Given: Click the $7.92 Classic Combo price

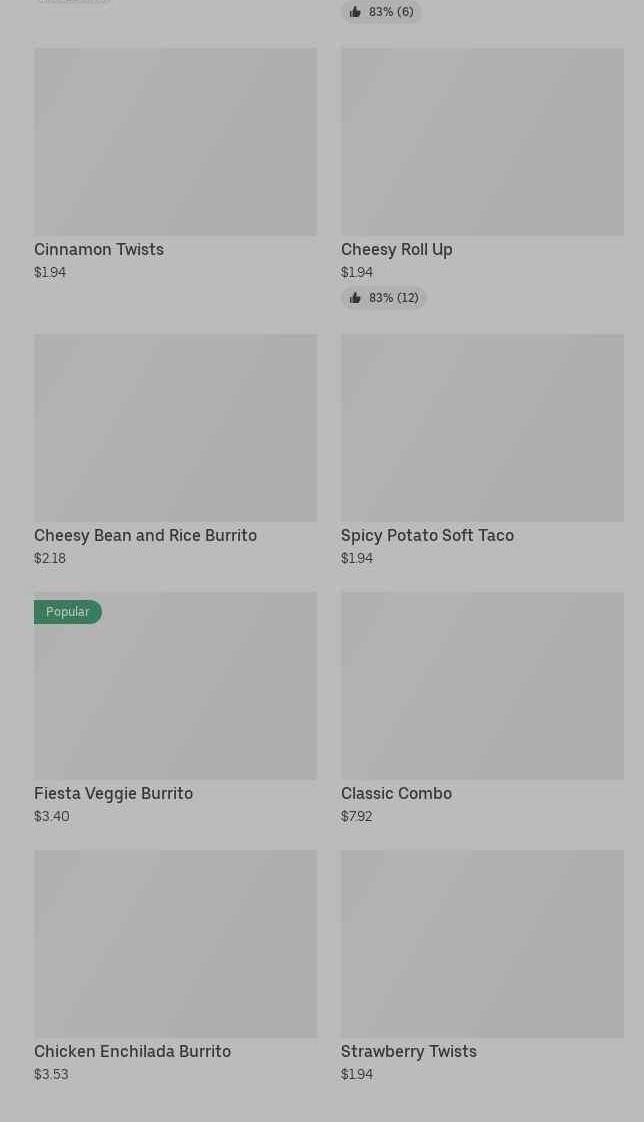Looking at the screenshot, I should coord(356,817).
